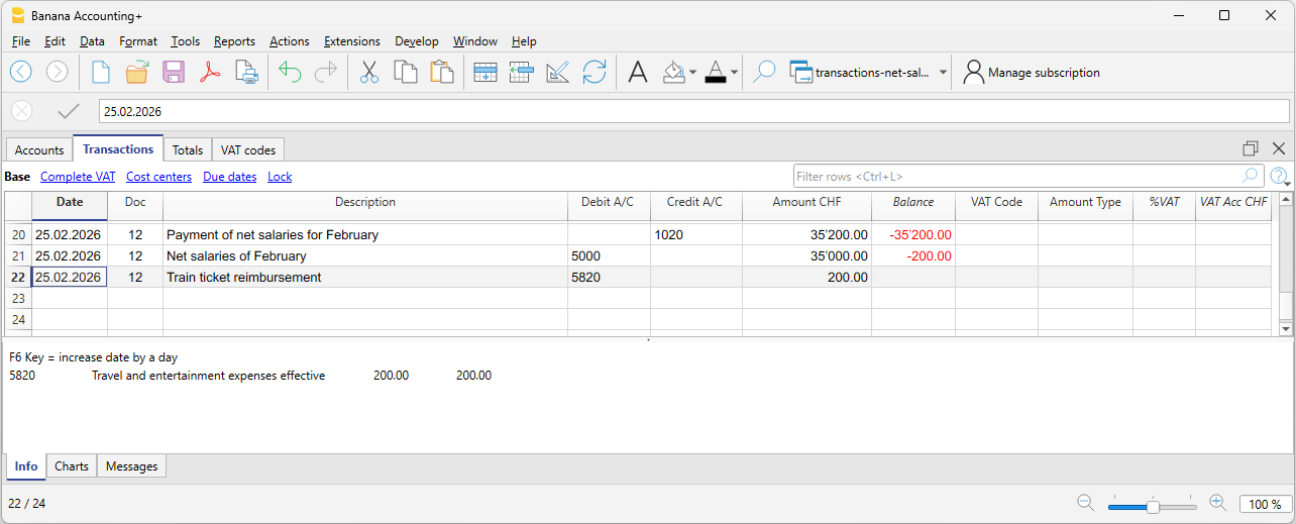Select the Credit A/C cell 1020
Viewport: 1296px width, 524px height.
[x=696, y=235]
